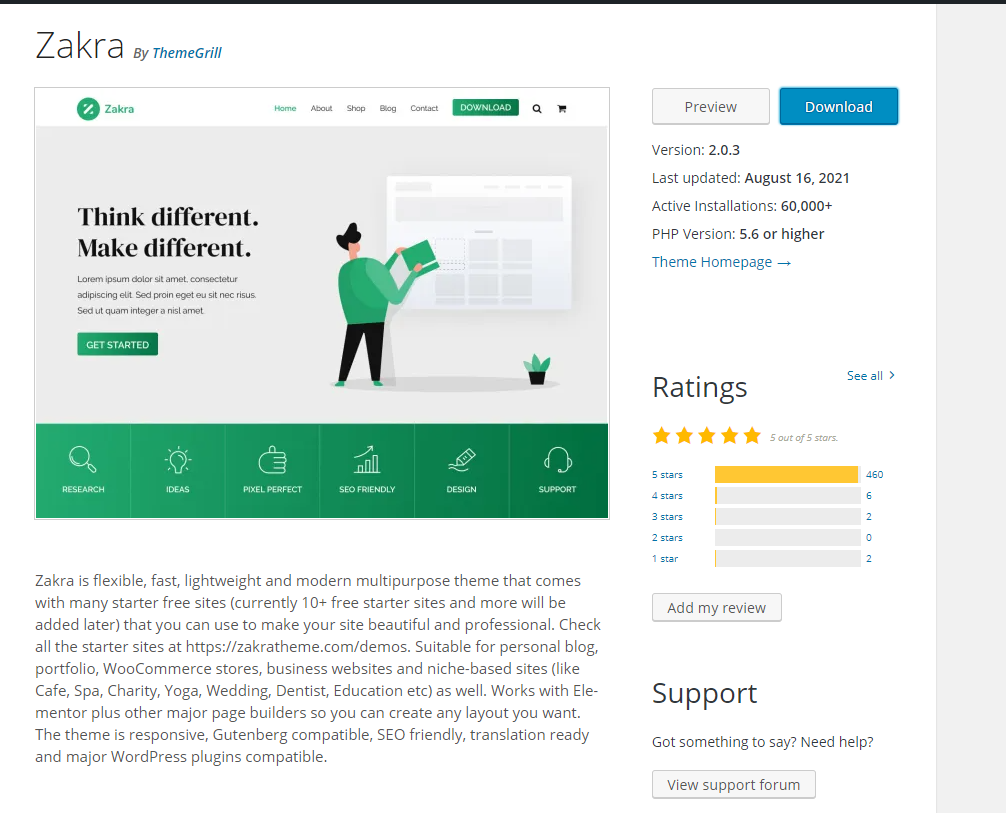Click the Support headset icon

click(x=558, y=459)
